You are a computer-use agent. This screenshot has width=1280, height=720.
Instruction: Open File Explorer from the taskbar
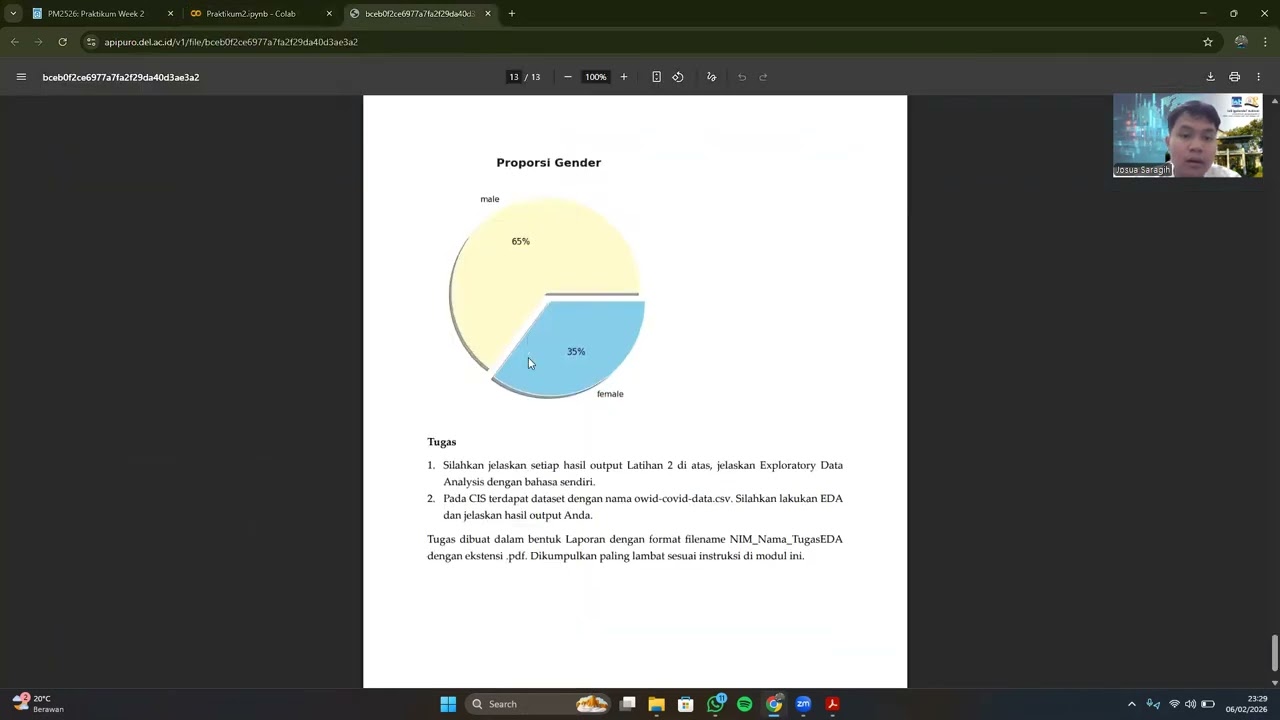tap(656, 704)
